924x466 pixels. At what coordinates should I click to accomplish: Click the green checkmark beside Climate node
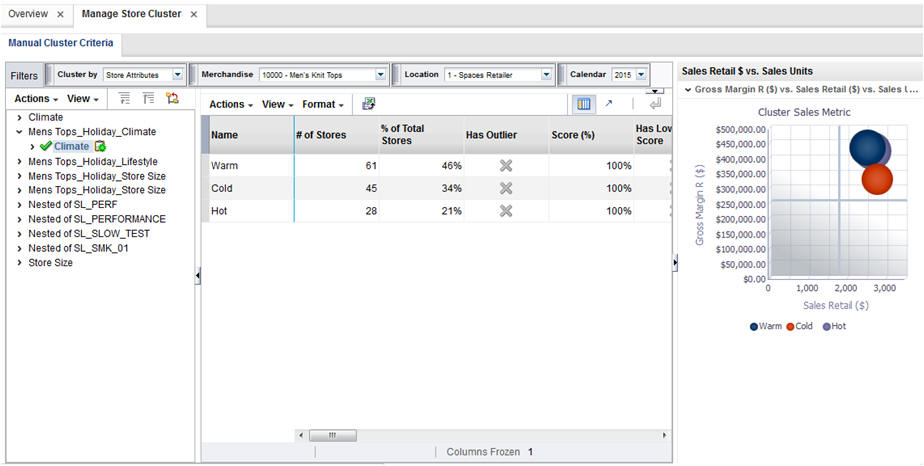pos(46,146)
